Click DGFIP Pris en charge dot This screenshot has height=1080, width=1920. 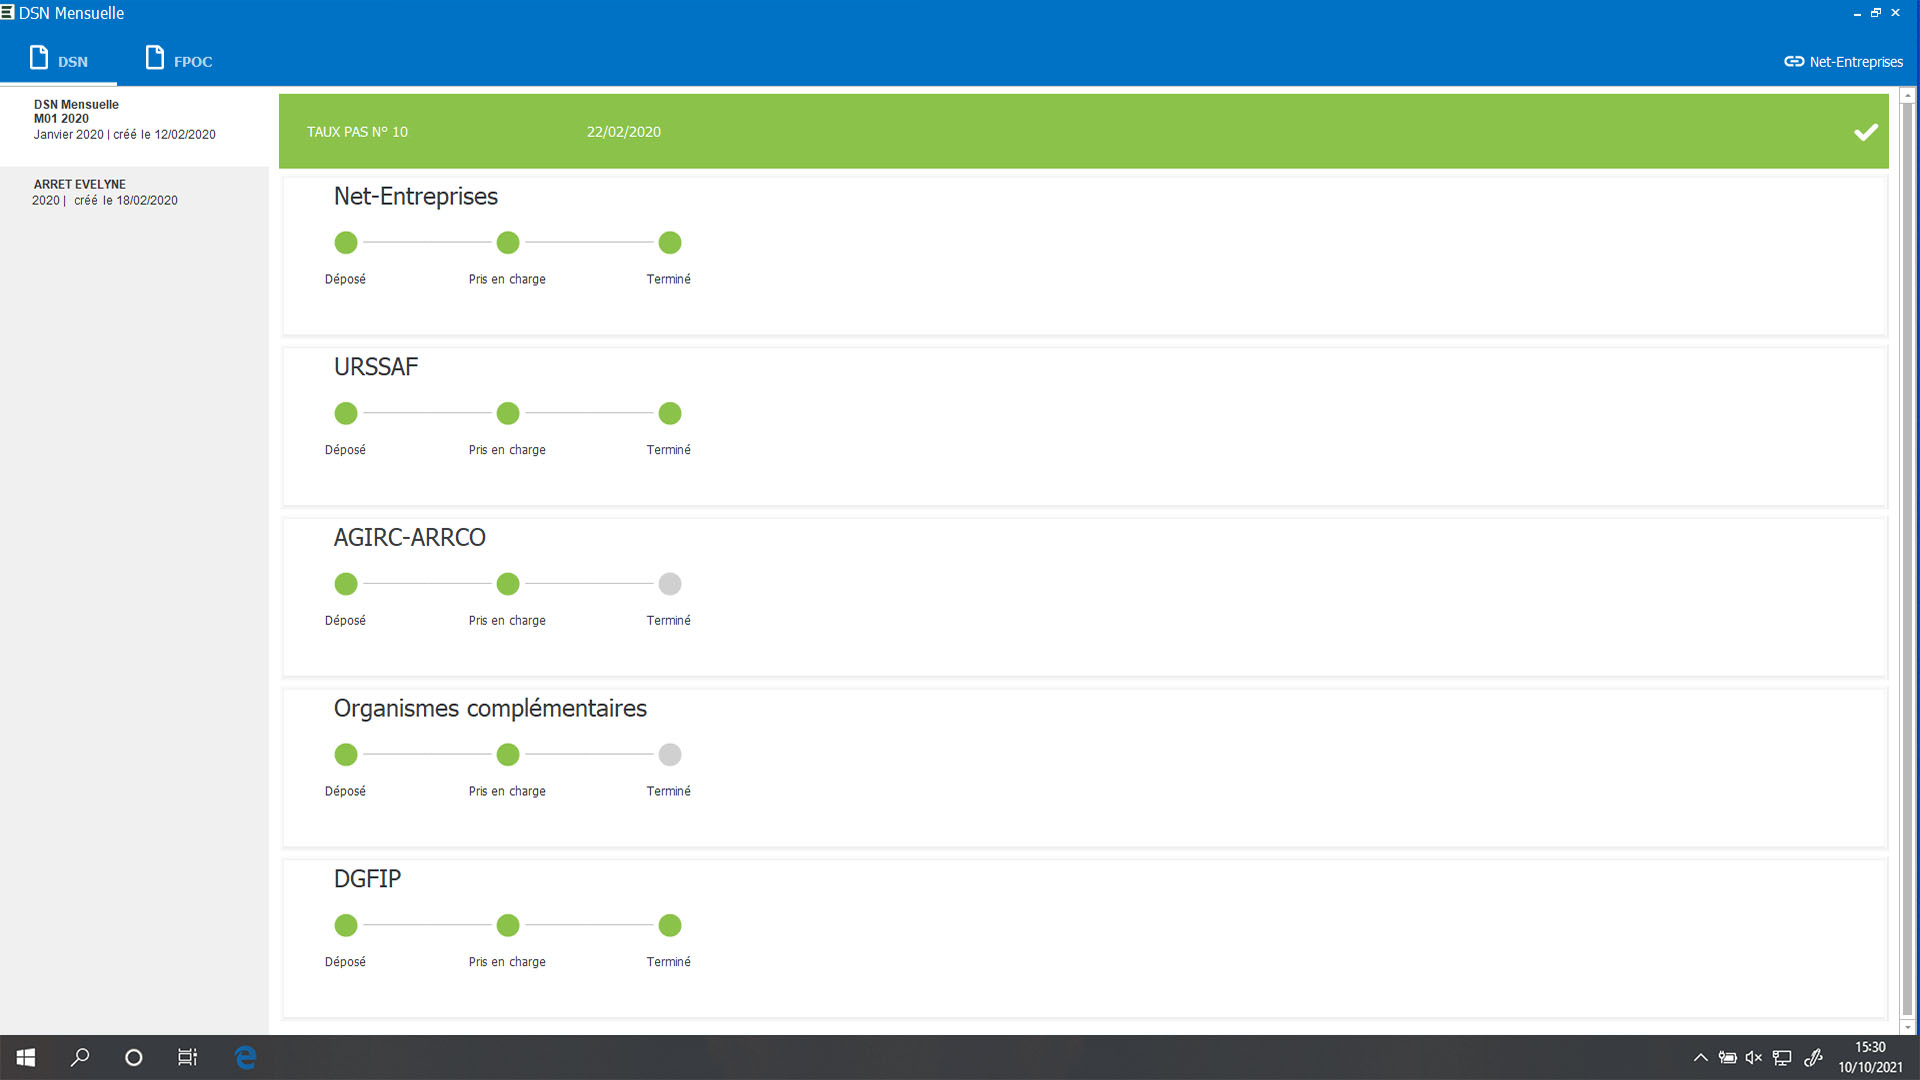pos(508,925)
